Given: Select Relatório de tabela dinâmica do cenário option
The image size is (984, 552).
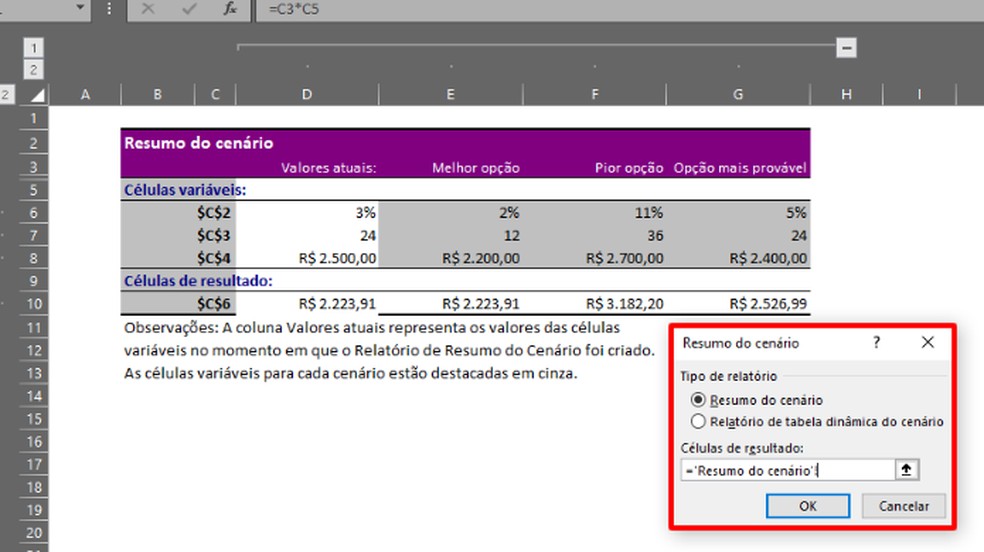Looking at the screenshot, I should point(817,422).
